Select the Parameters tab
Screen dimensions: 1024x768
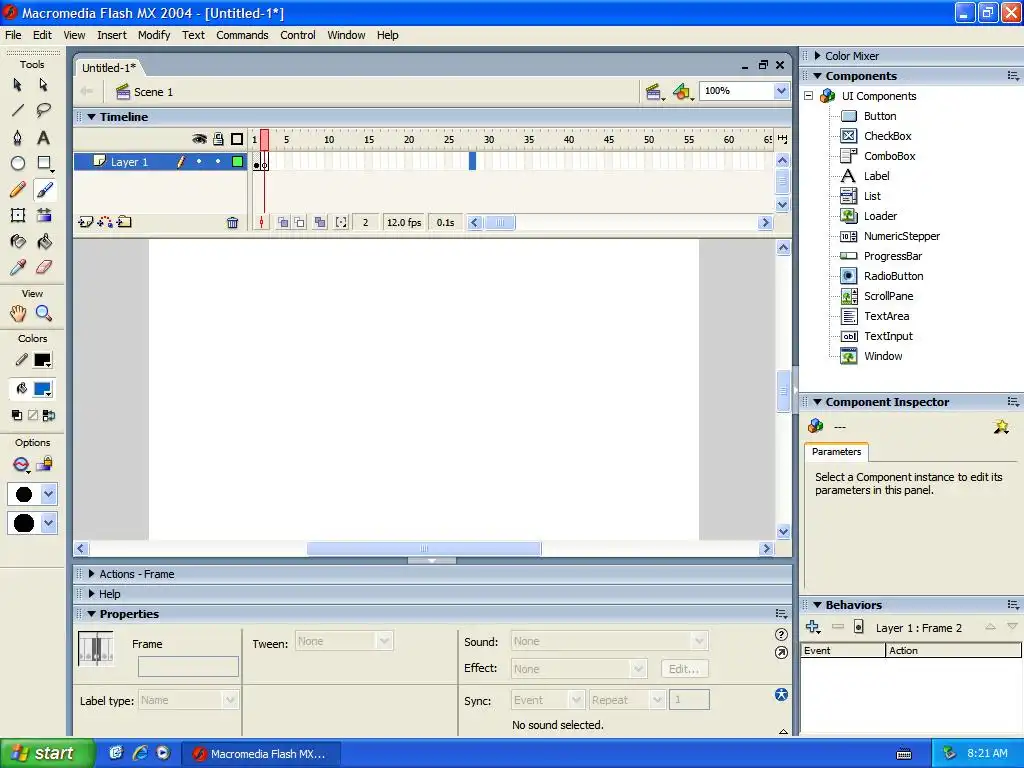837,452
